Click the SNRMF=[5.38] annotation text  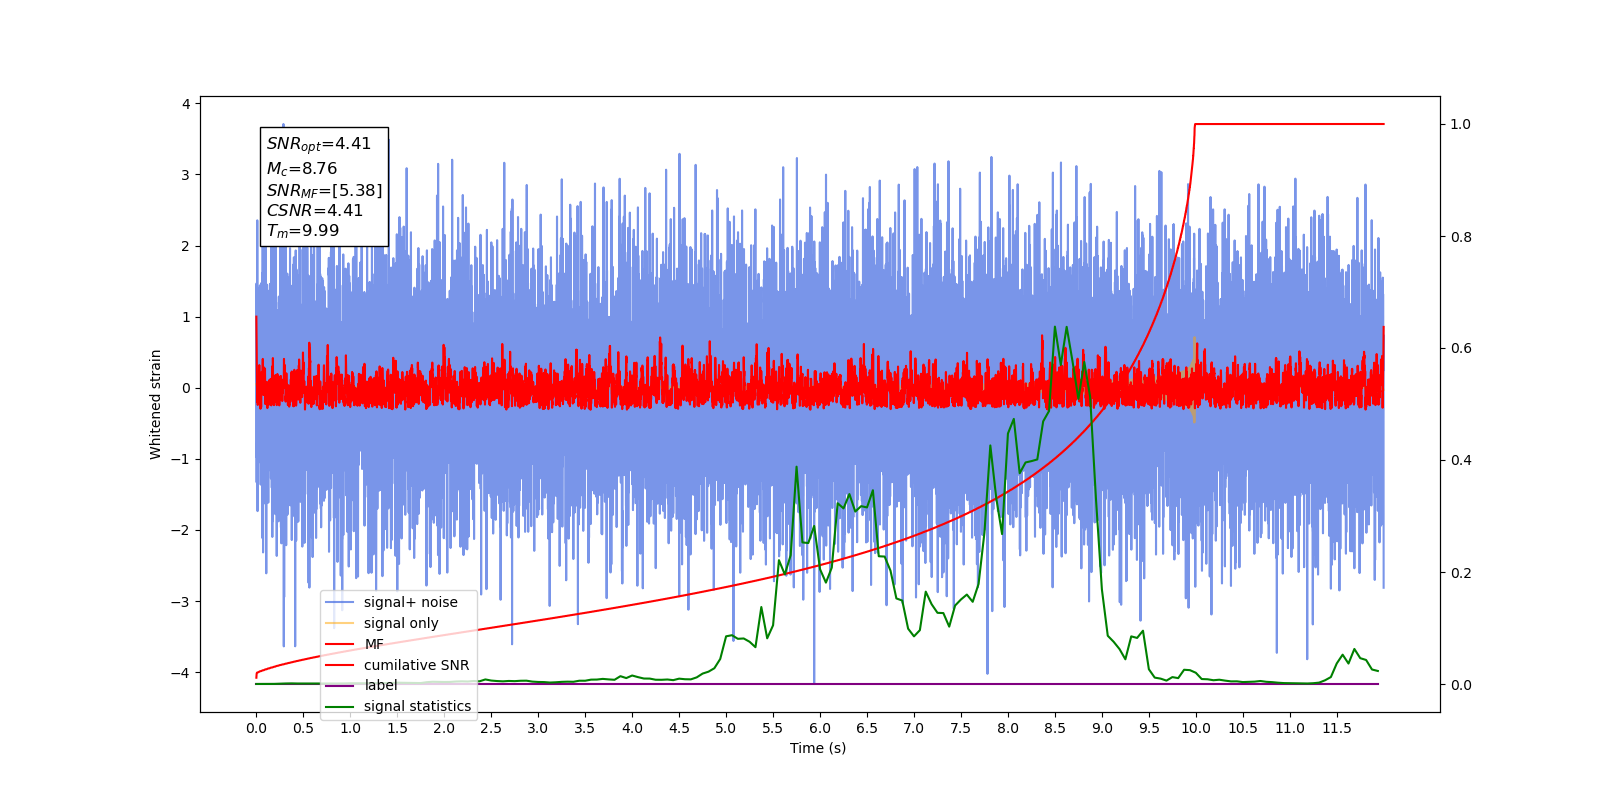(x=324, y=190)
